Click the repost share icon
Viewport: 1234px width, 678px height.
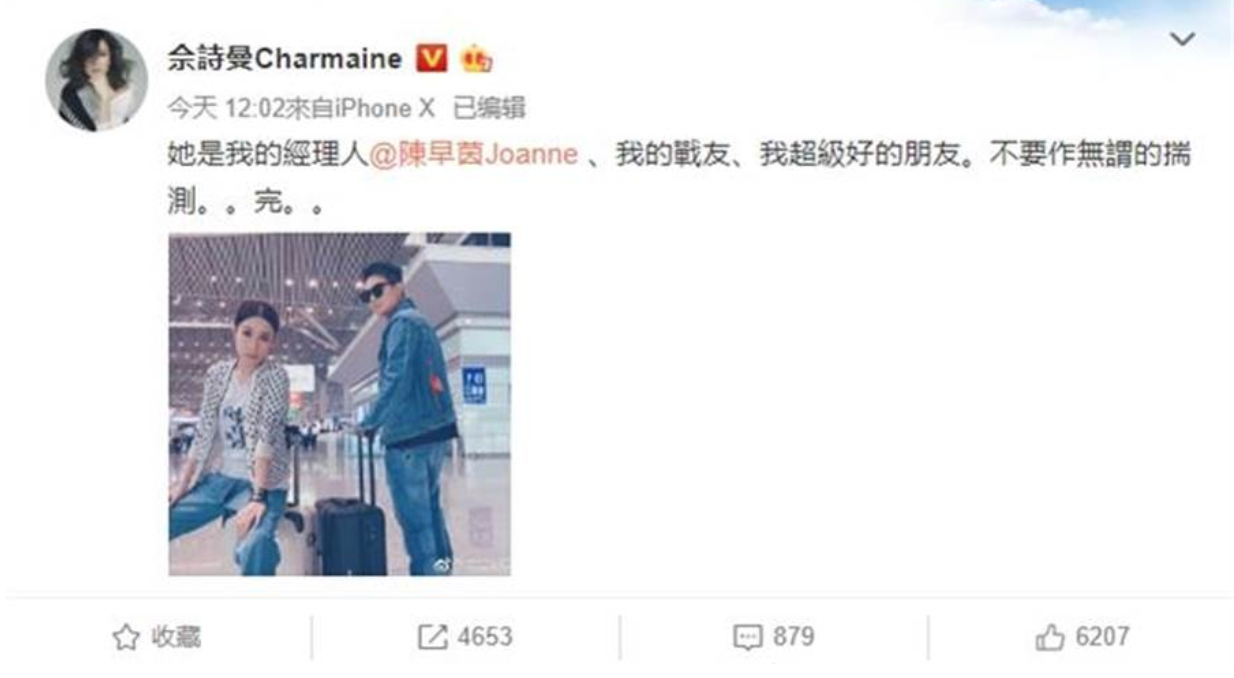pos(432,638)
